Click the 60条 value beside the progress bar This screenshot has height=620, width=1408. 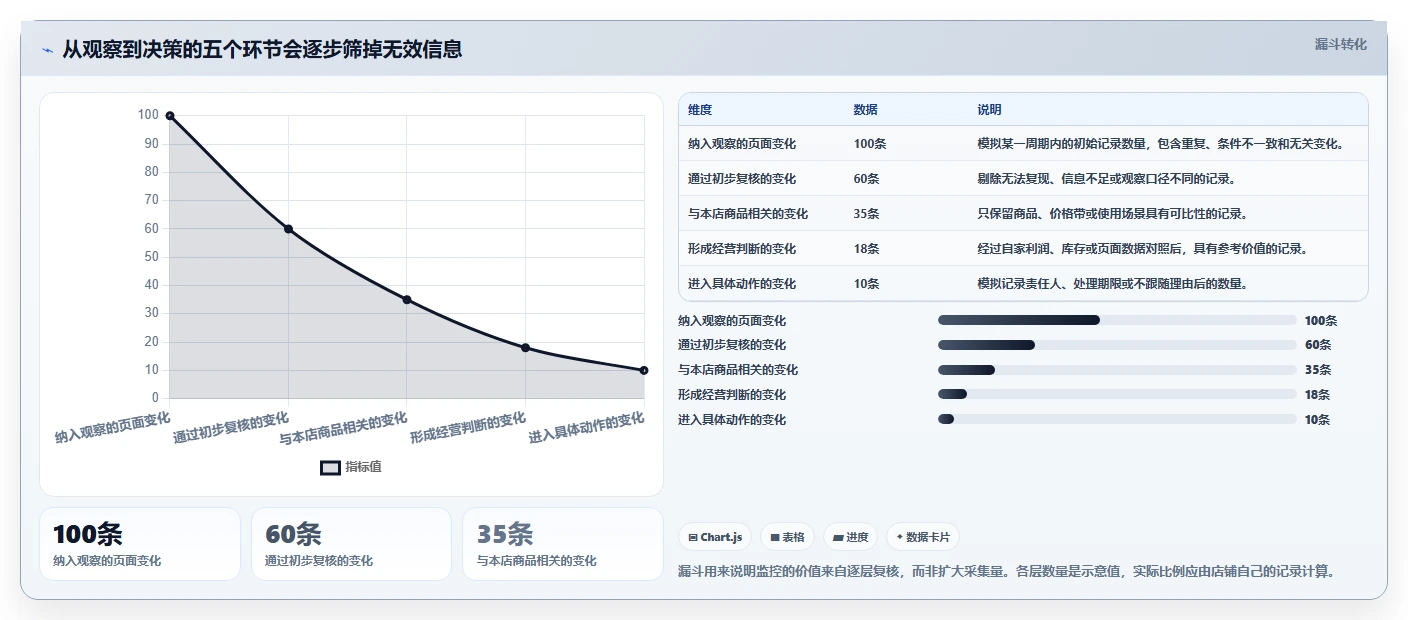(x=1318, y=345)
